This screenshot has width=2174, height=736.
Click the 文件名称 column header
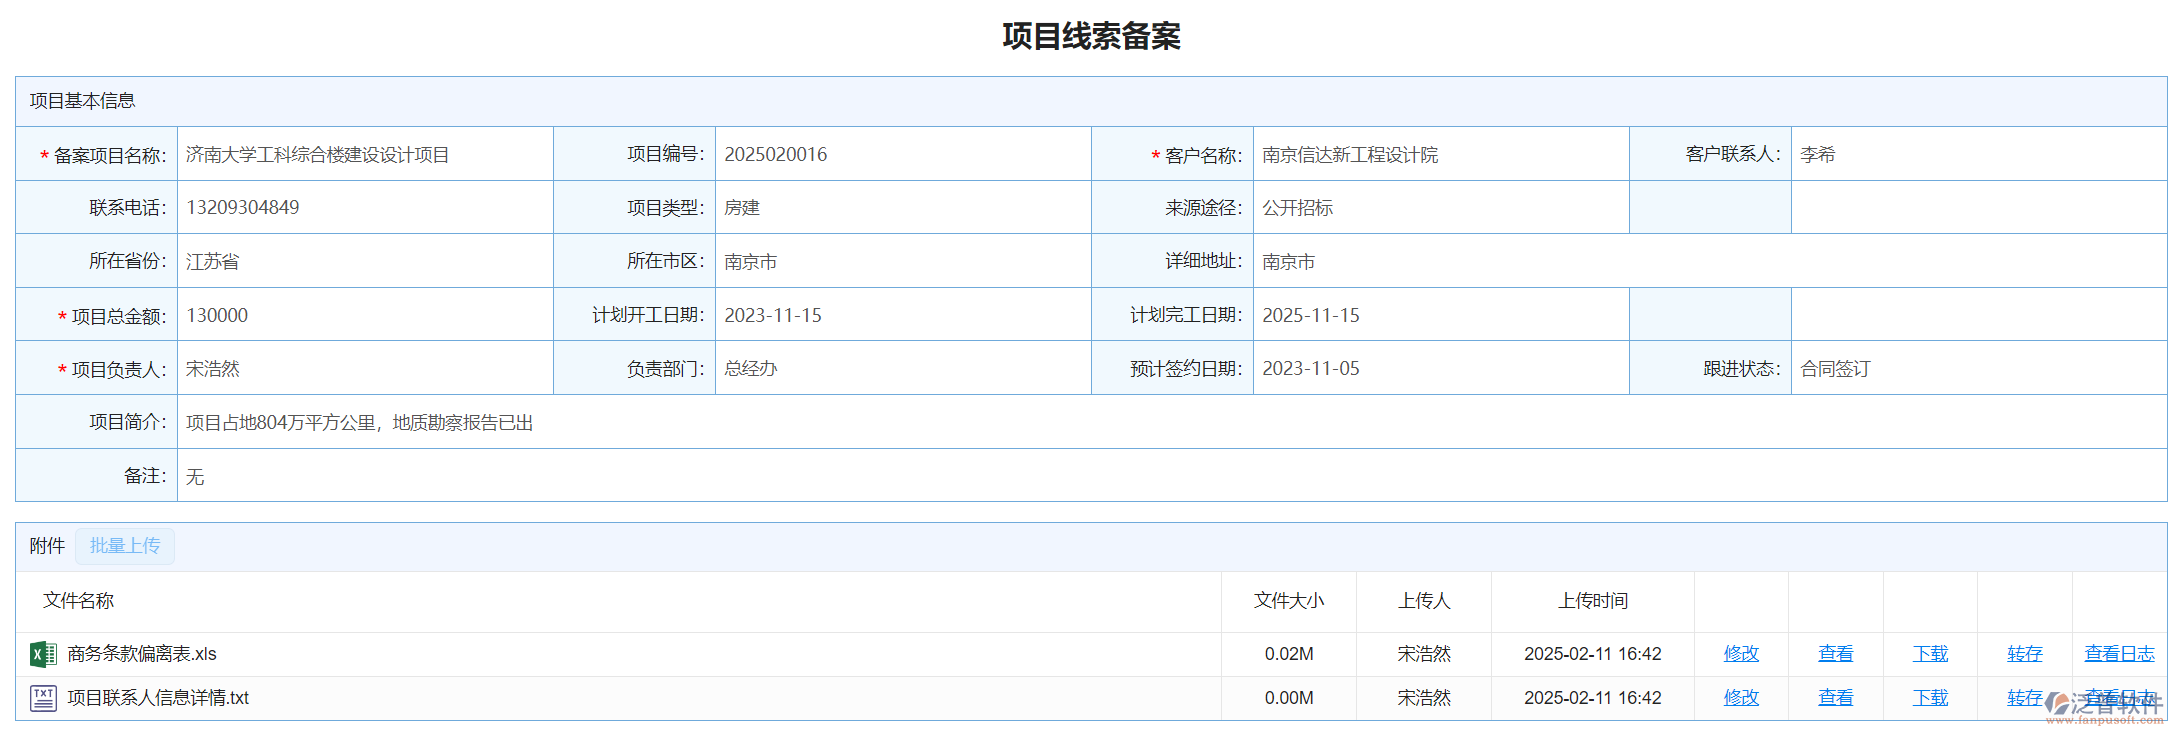click(79, 601)
